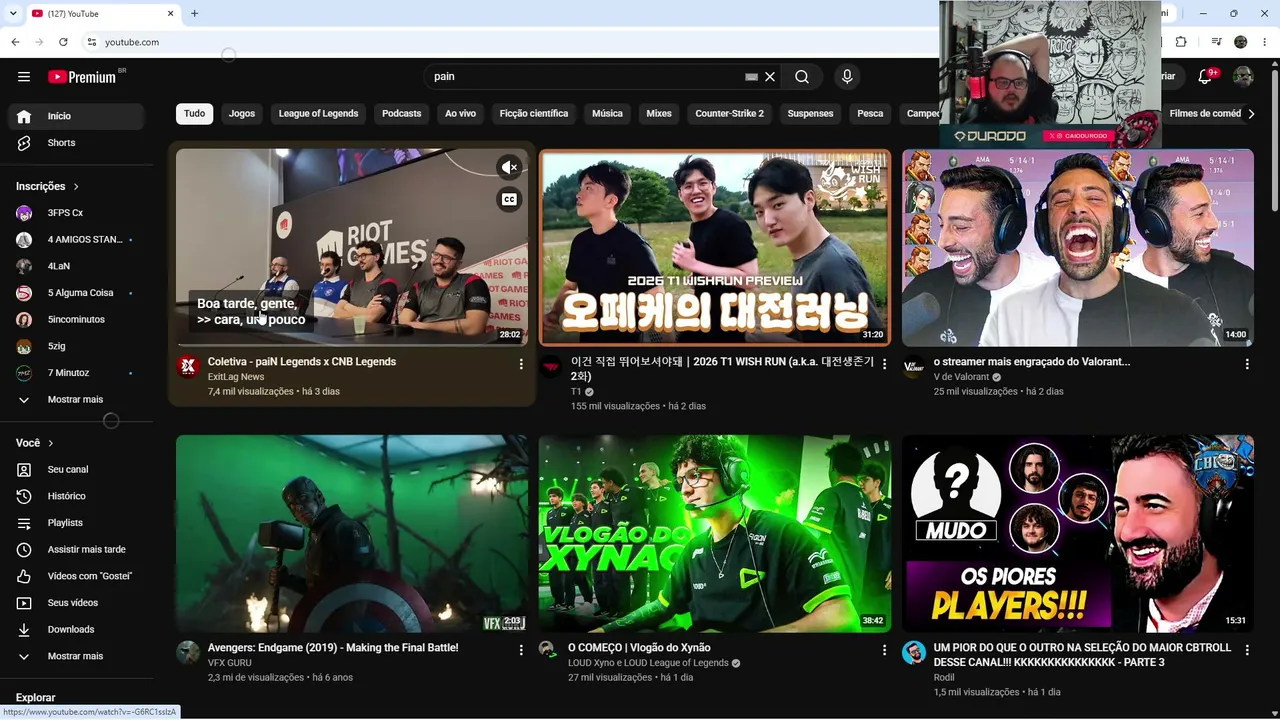Open options for Vlogão do Xynão video
The height and width of the screenshot is (720, 1280).
(x=884, y=650)
